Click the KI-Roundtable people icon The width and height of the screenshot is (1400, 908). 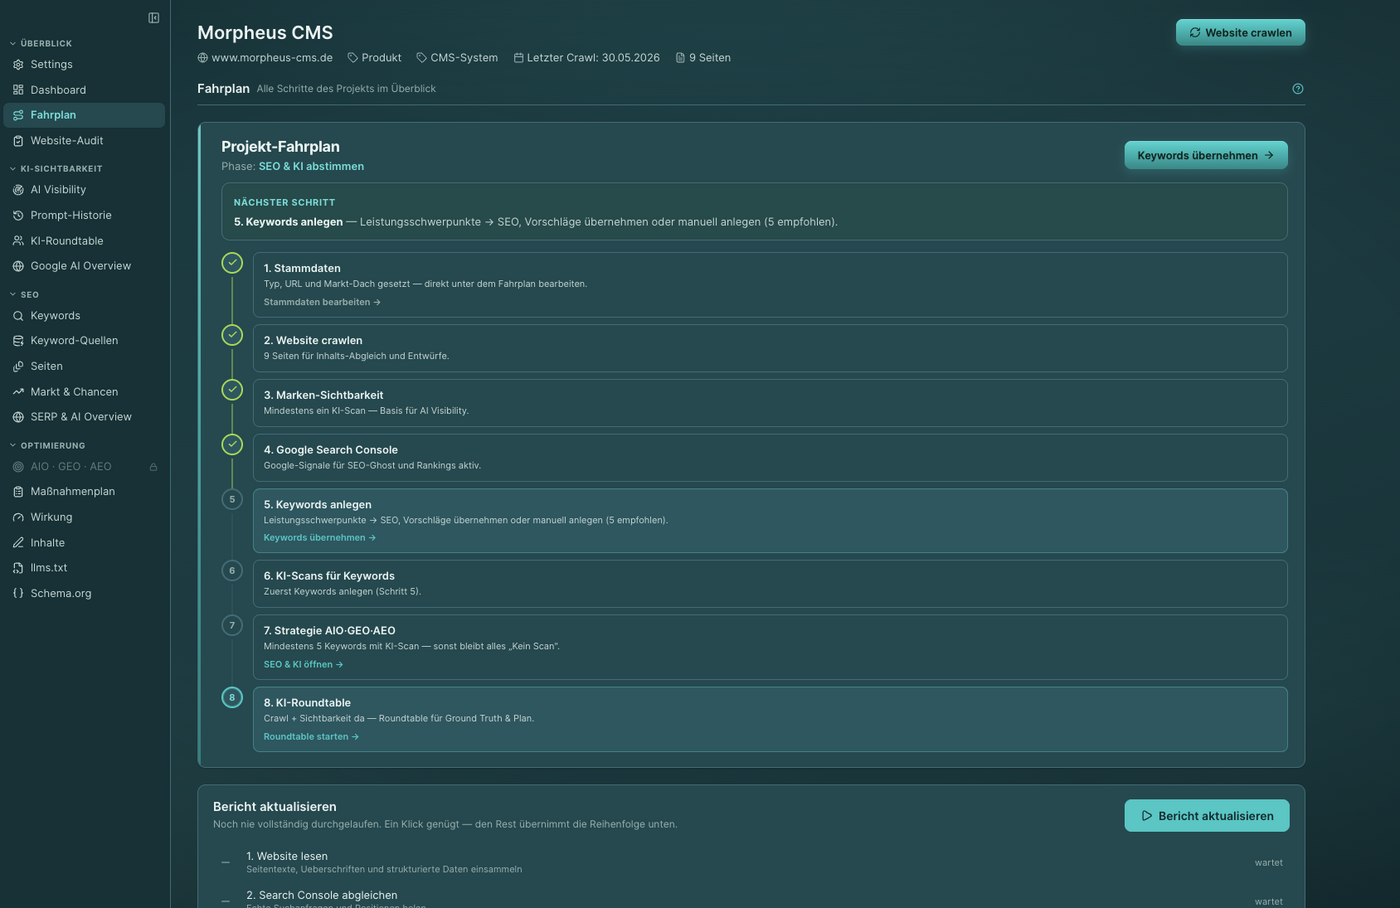[x=18, y=241]
